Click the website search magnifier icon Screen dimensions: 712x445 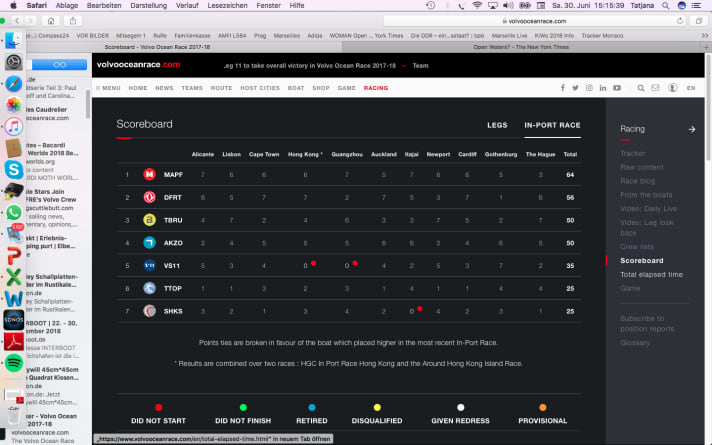point(641,88)
